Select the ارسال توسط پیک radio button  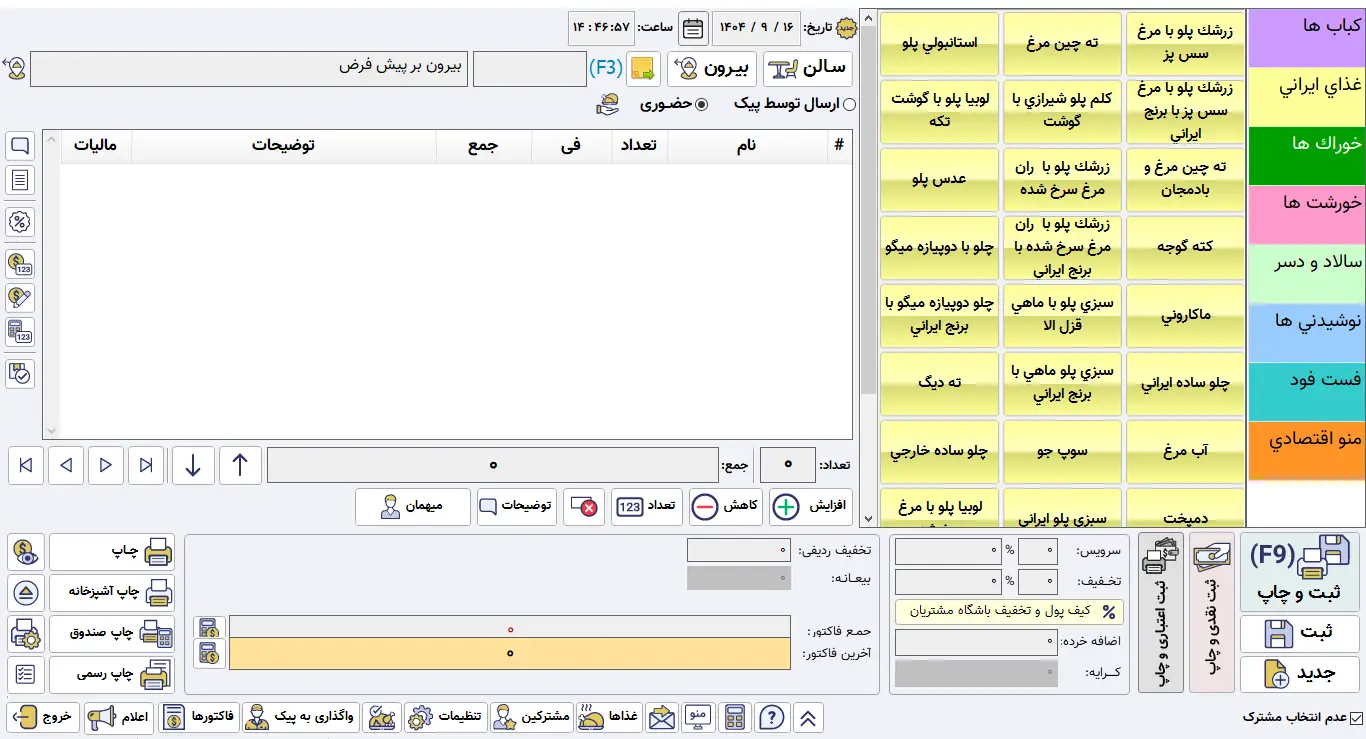(x=849, y=104)
